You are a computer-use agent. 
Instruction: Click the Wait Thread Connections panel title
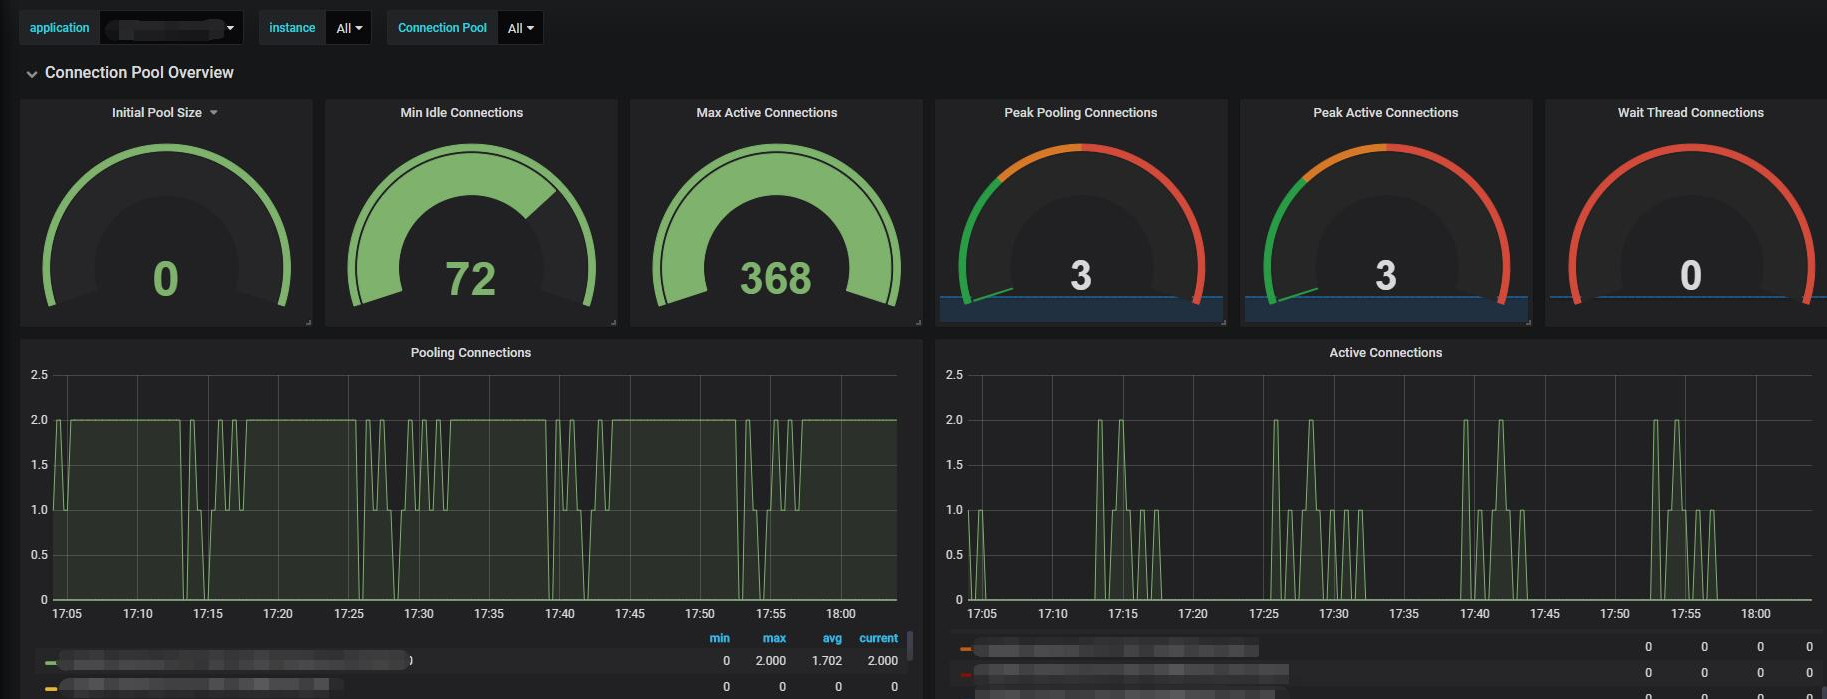coord(1691,113)
